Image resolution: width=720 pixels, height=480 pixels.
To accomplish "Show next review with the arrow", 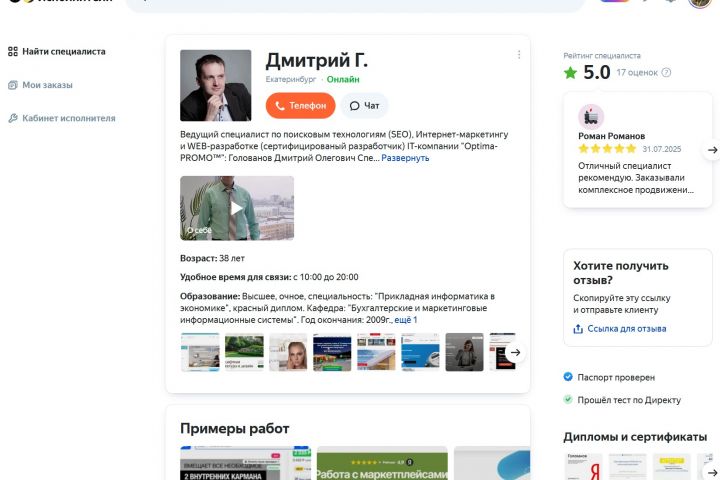I will [x=711, y=150].
